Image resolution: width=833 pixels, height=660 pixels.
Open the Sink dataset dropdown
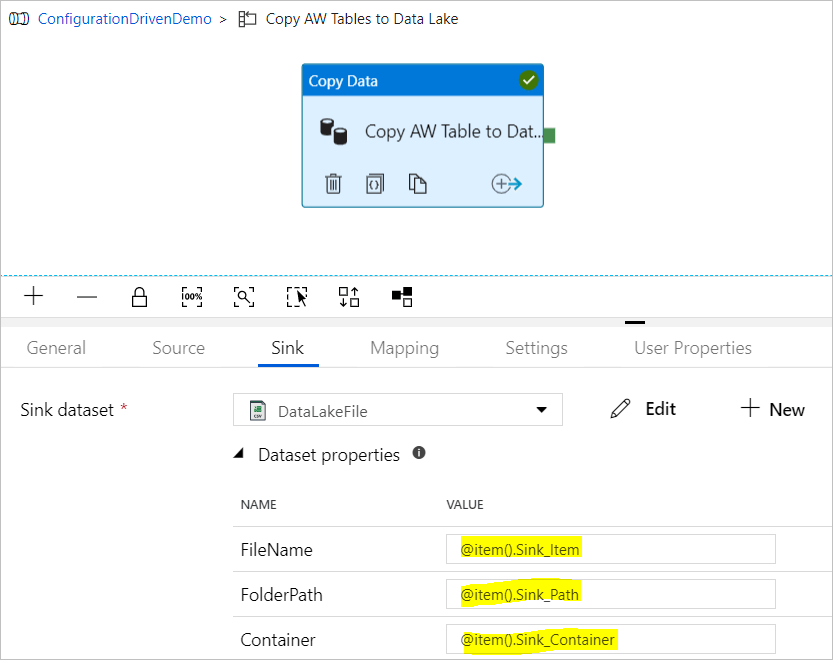point(541,409)
